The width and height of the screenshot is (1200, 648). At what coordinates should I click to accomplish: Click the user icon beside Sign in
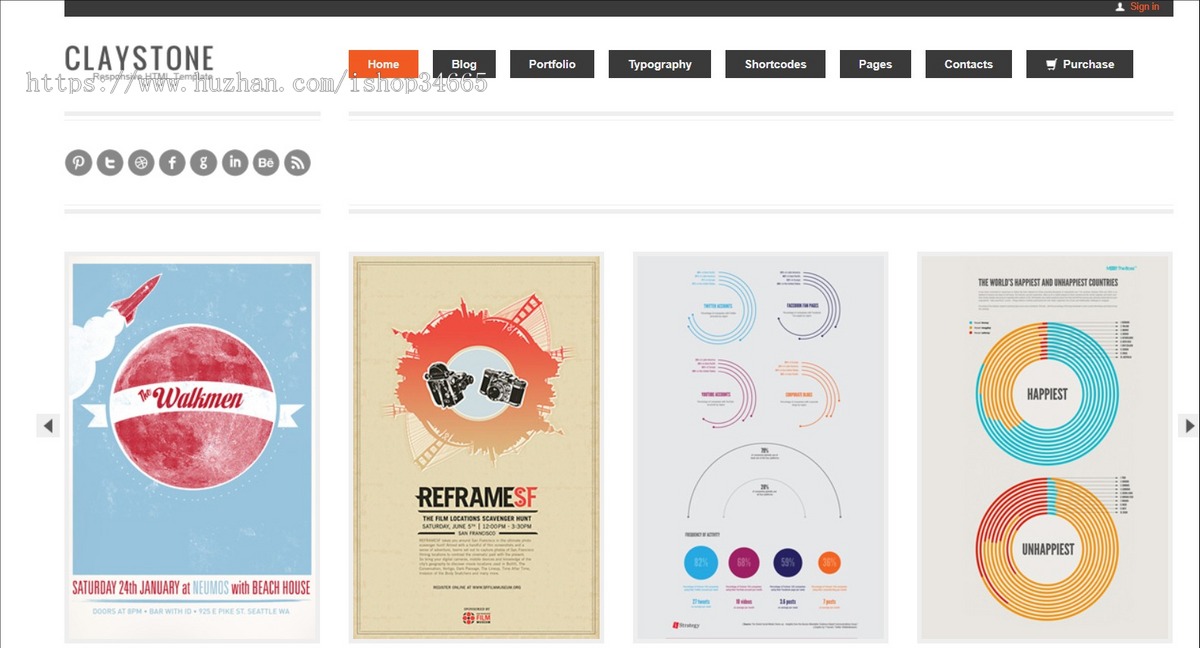click(x=1120, y=7)
